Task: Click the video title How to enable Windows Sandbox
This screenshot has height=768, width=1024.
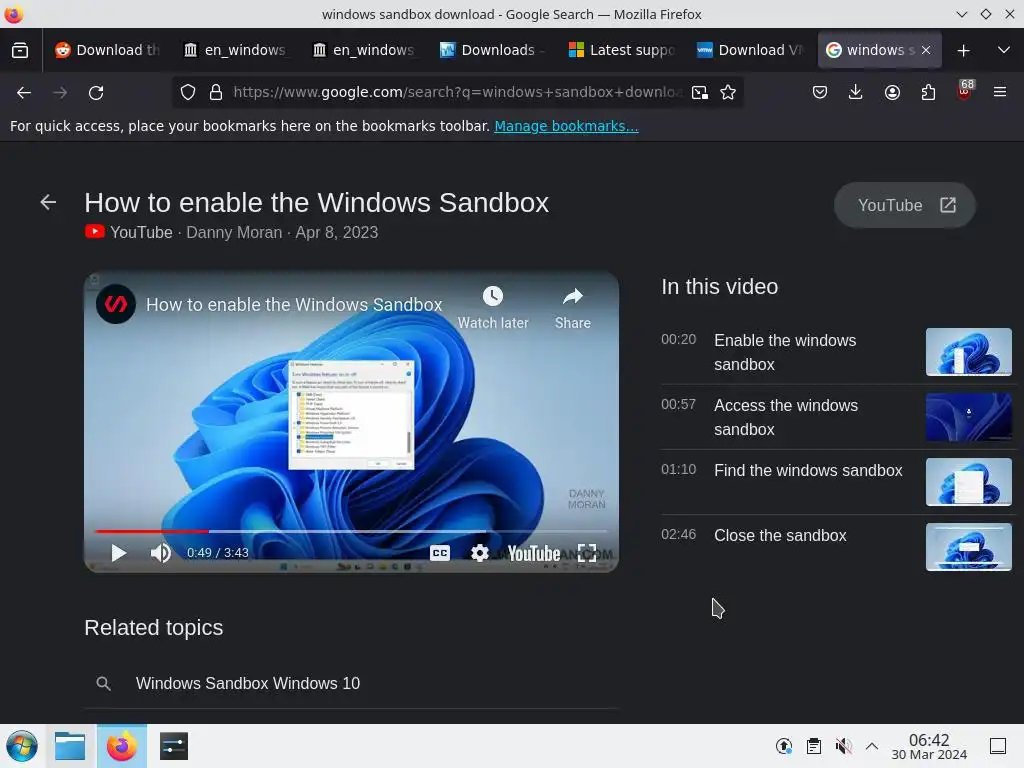Action: click(294, 304)
